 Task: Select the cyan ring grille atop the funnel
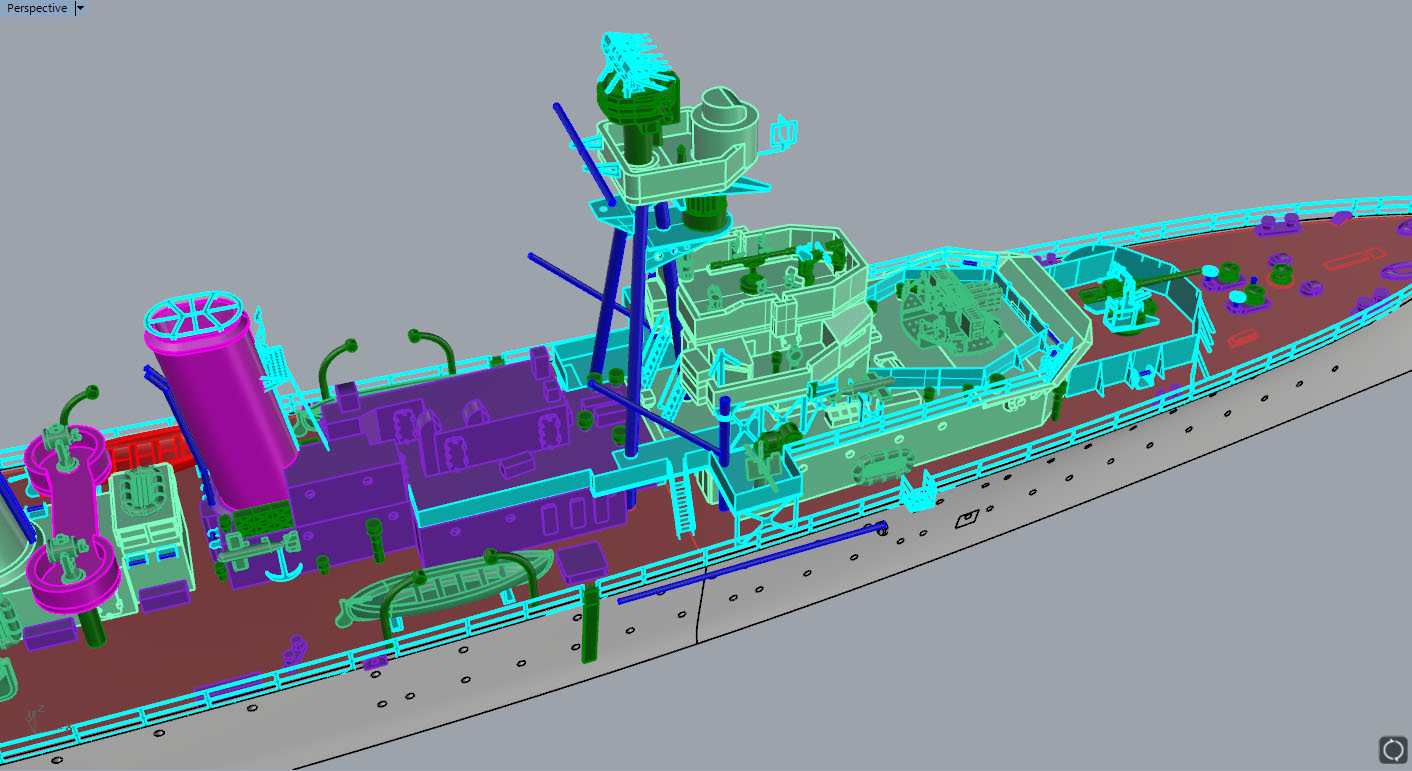(196, 316)
